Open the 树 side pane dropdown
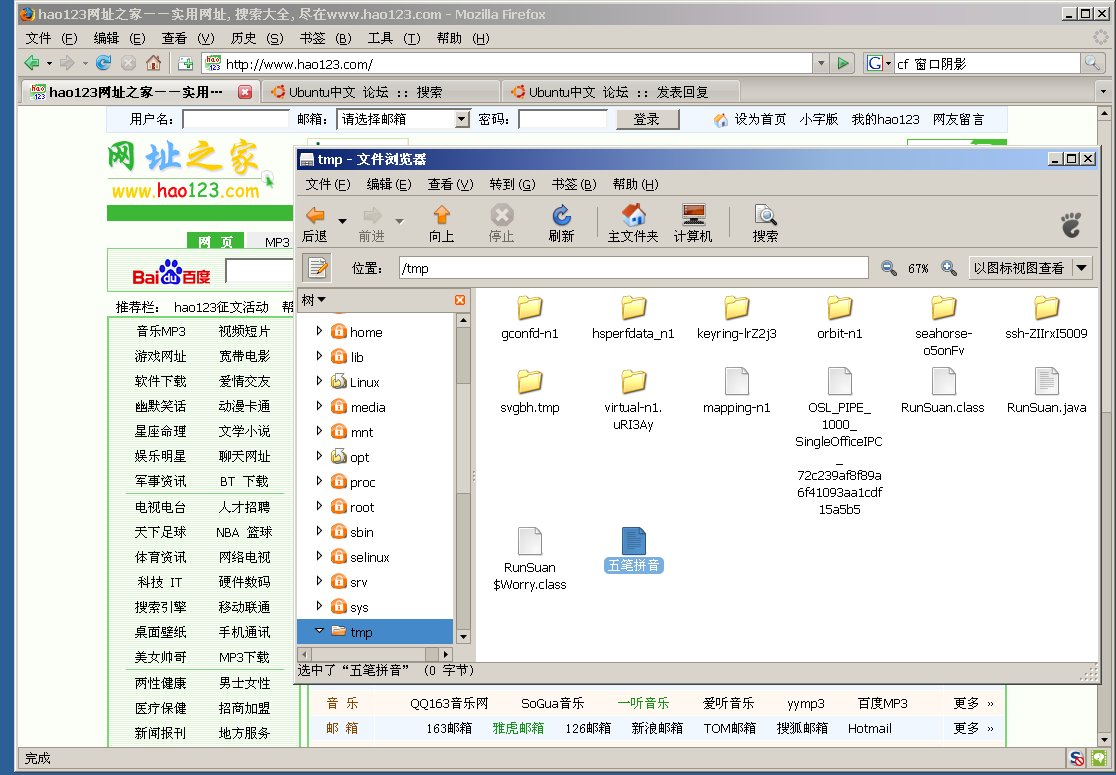The width and height of the screenshot is (1116, 775). (x=314, y=300)
